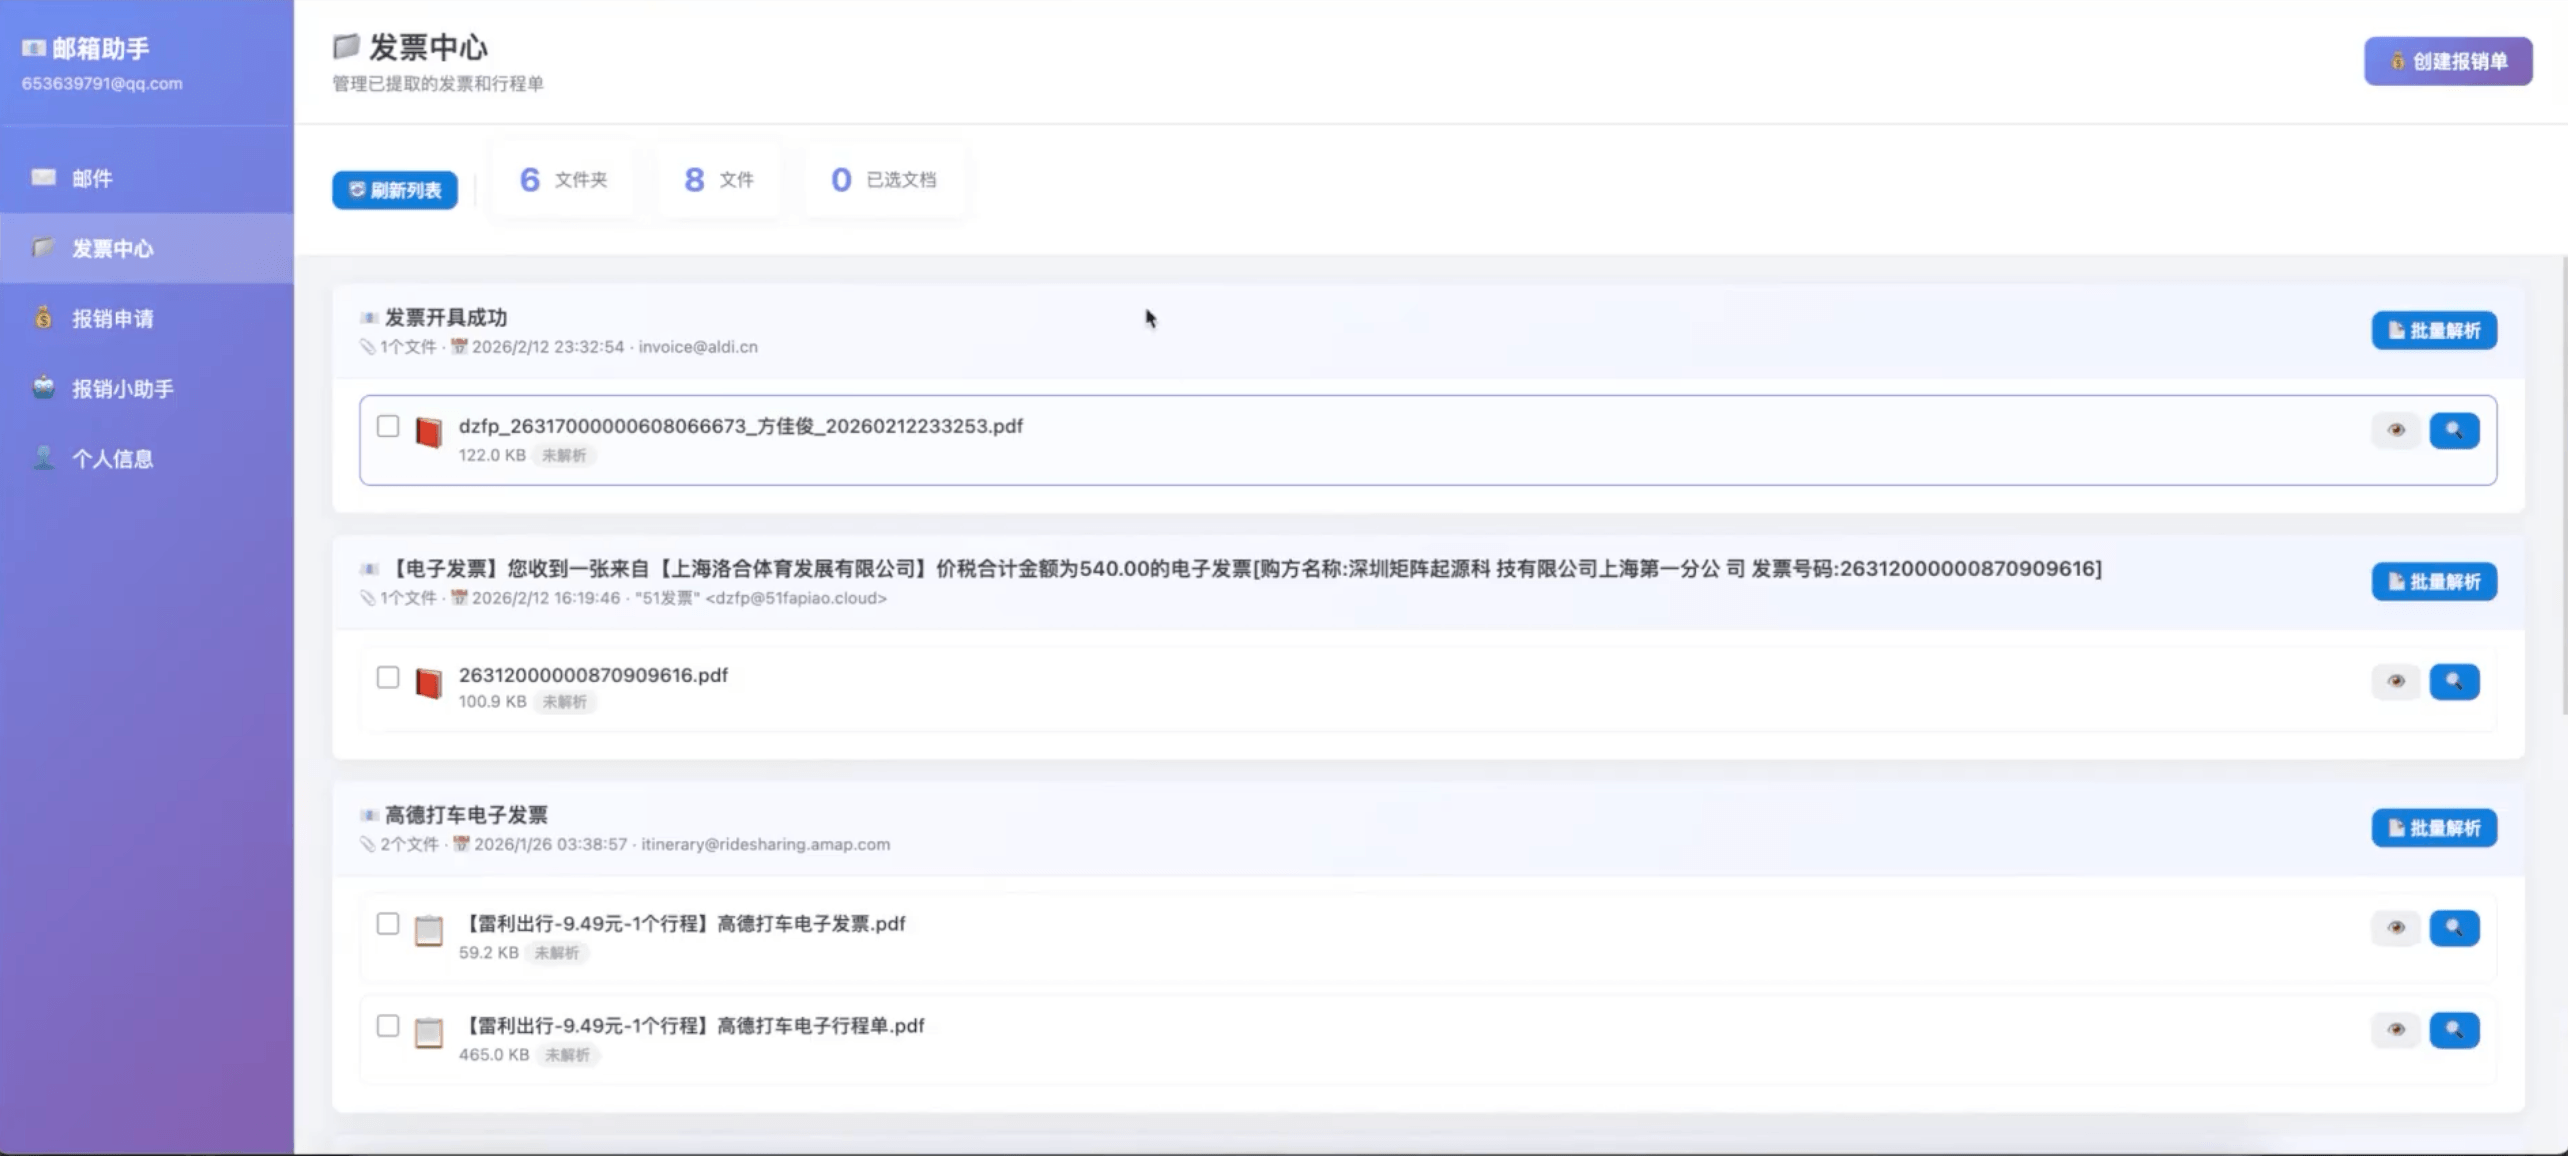Select the checkbox for 26312000000870909616.pdf
The image size is (2568, 1156).
coord(388,677)
